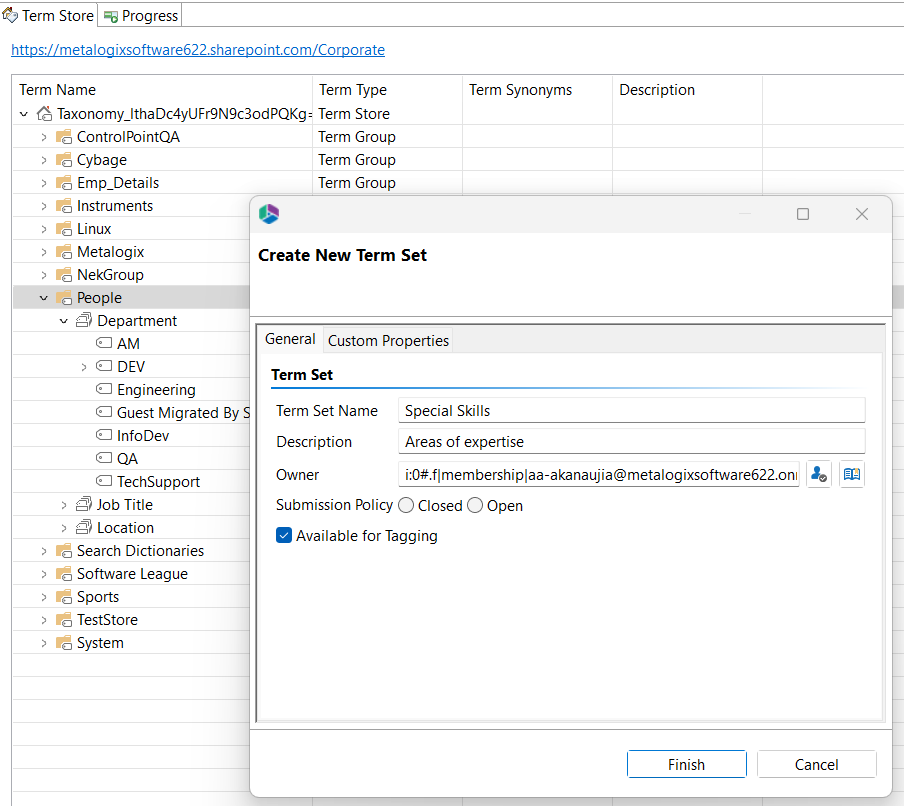Switch to the Custom Properties tab
904x806 pixels.
point(388,341)
